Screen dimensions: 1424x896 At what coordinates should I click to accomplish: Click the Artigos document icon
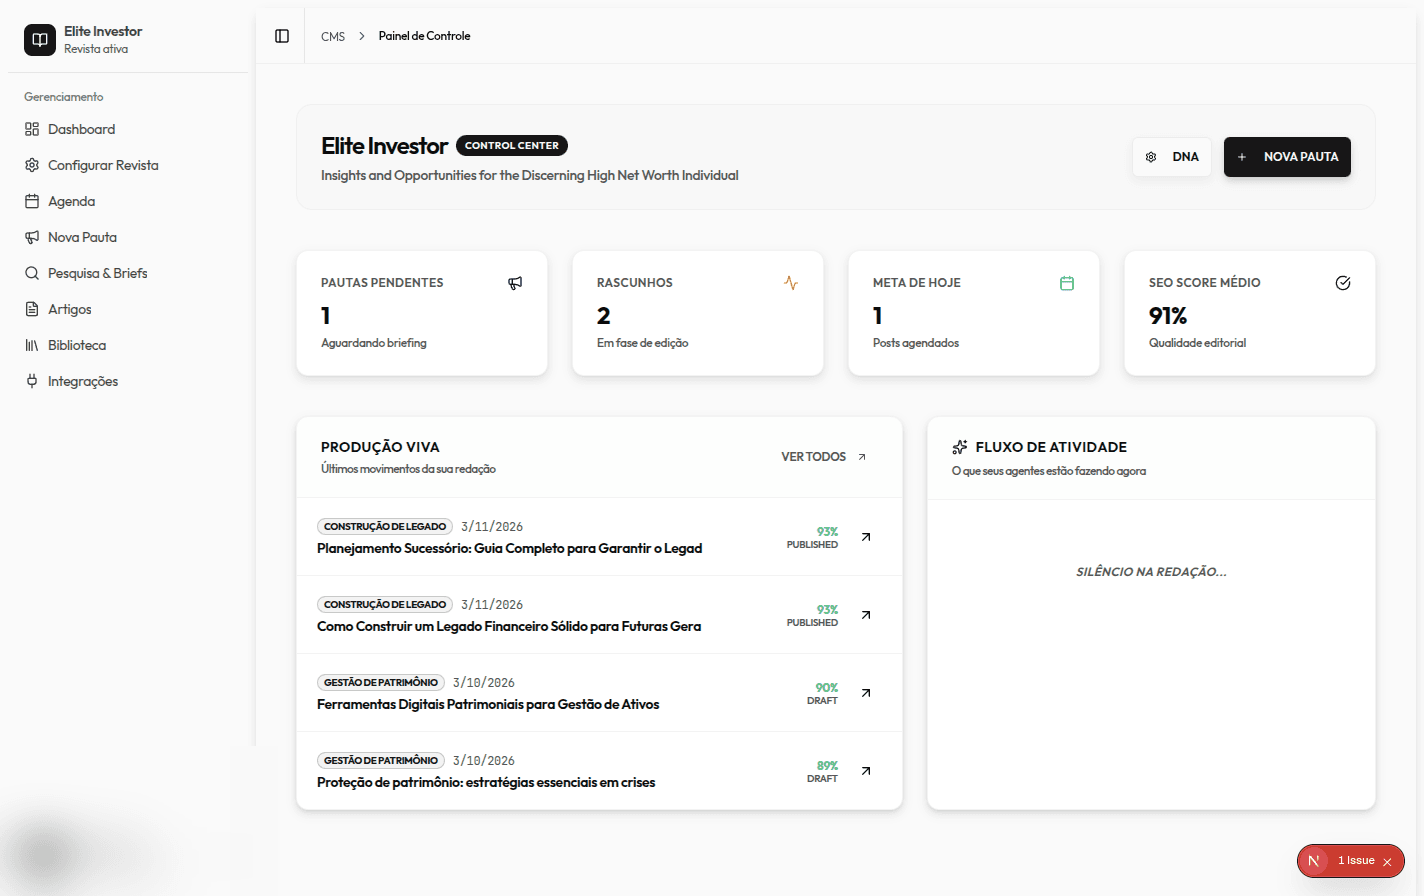coord(32,309)
